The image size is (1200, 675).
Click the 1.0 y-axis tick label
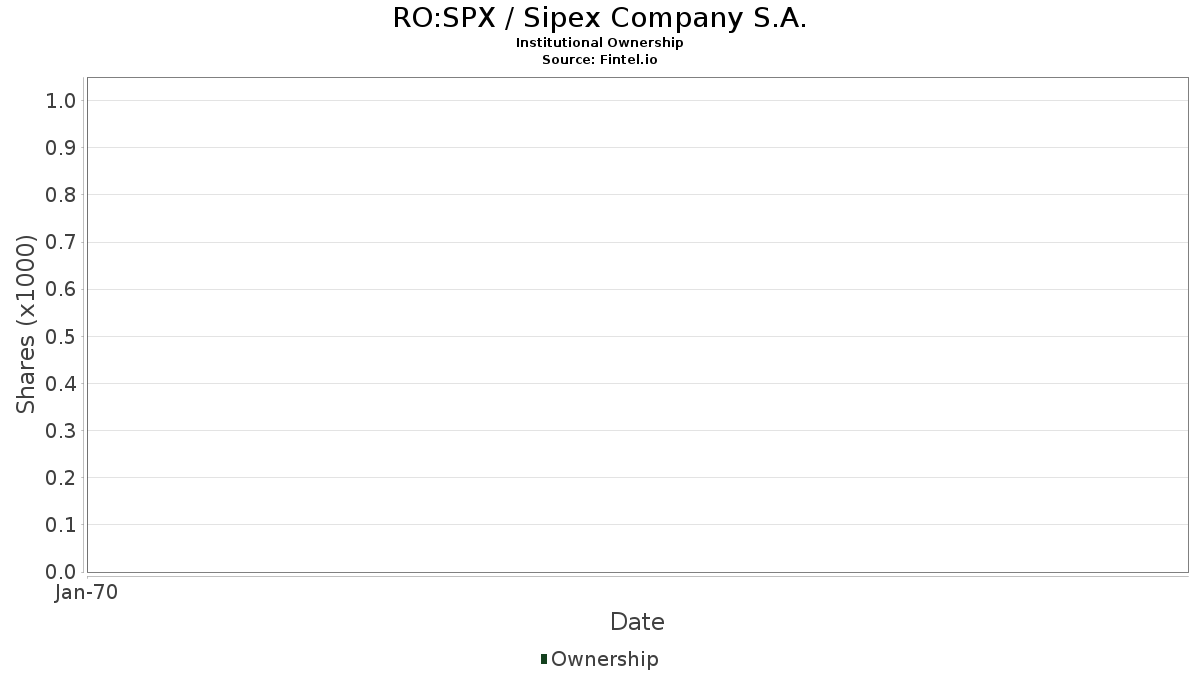coord(60,100)
